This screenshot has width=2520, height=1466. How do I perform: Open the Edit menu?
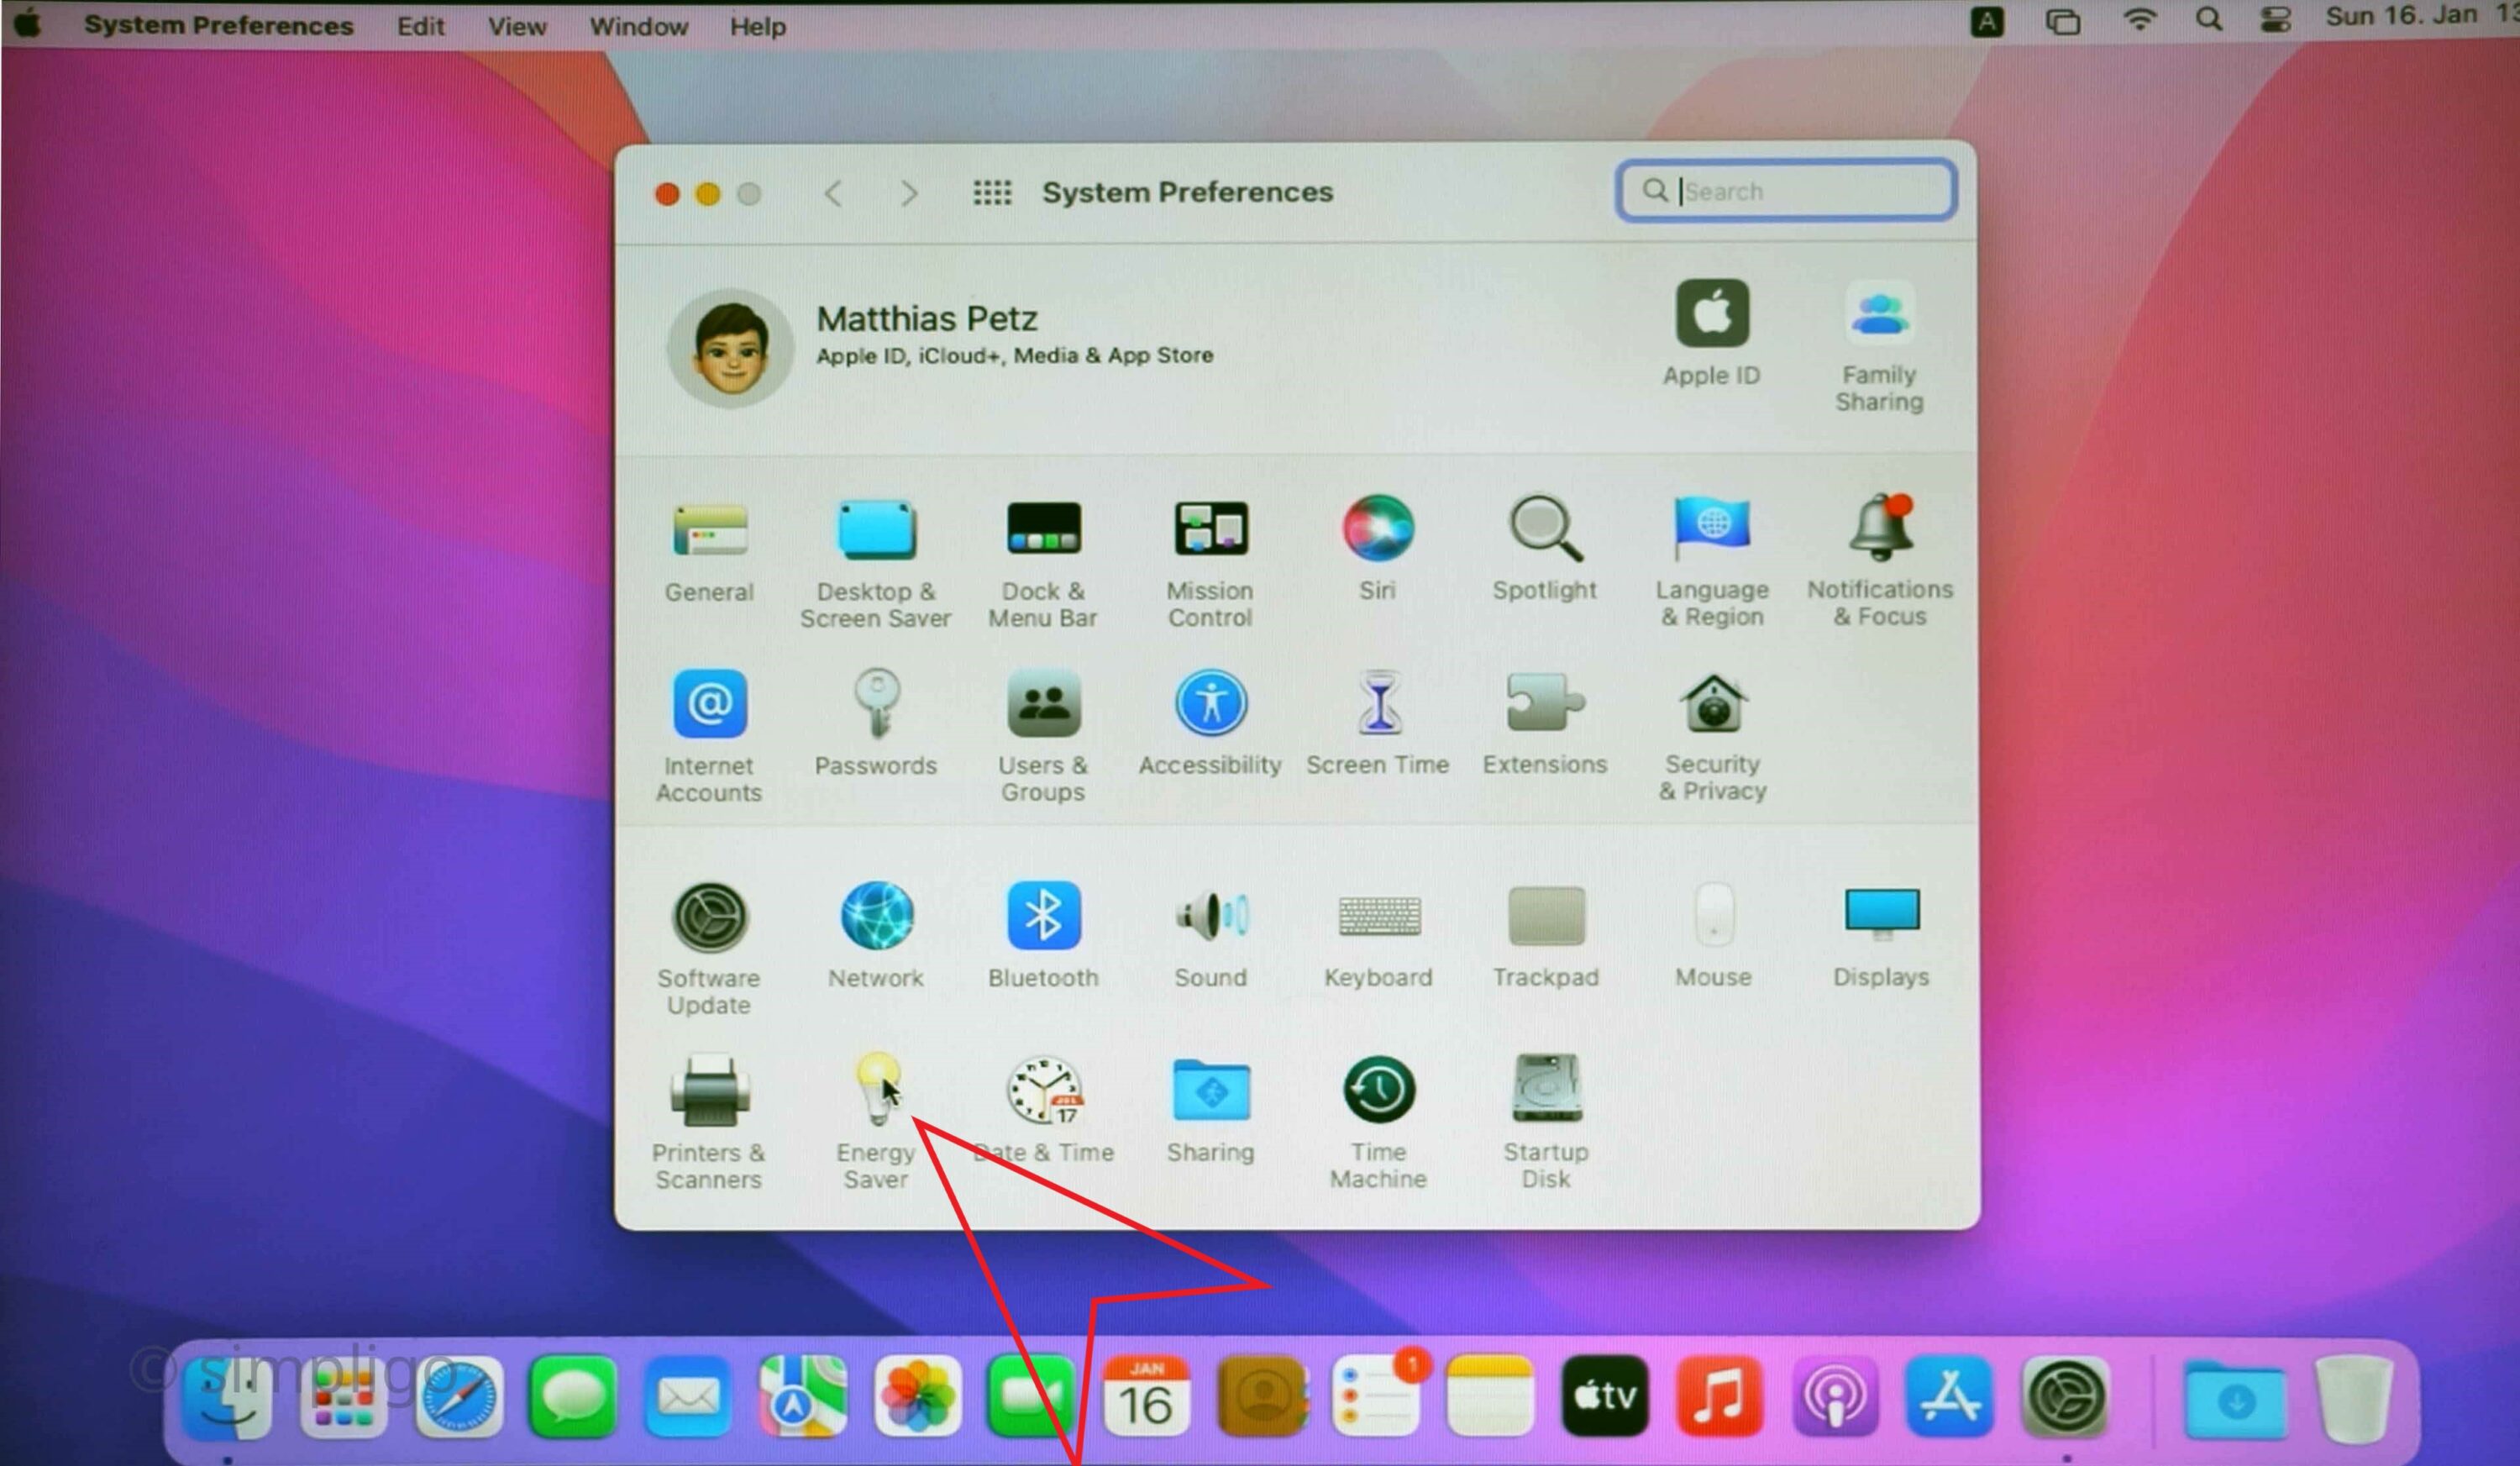[x=420, y=26]
